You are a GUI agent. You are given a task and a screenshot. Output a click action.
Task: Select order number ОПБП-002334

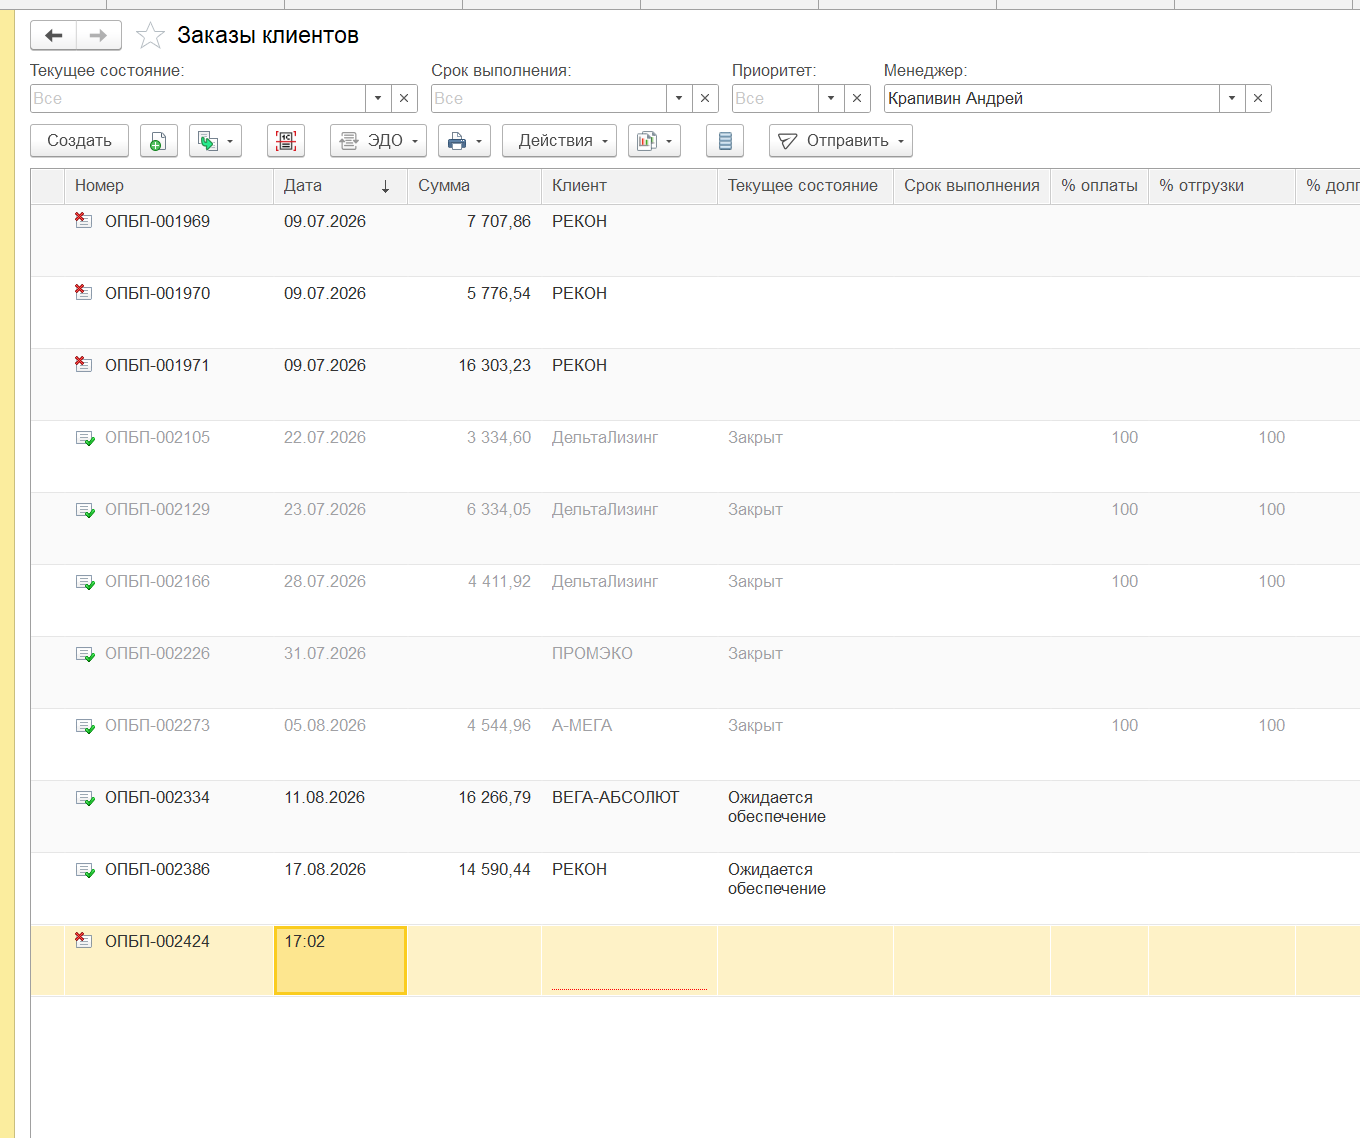157,797
